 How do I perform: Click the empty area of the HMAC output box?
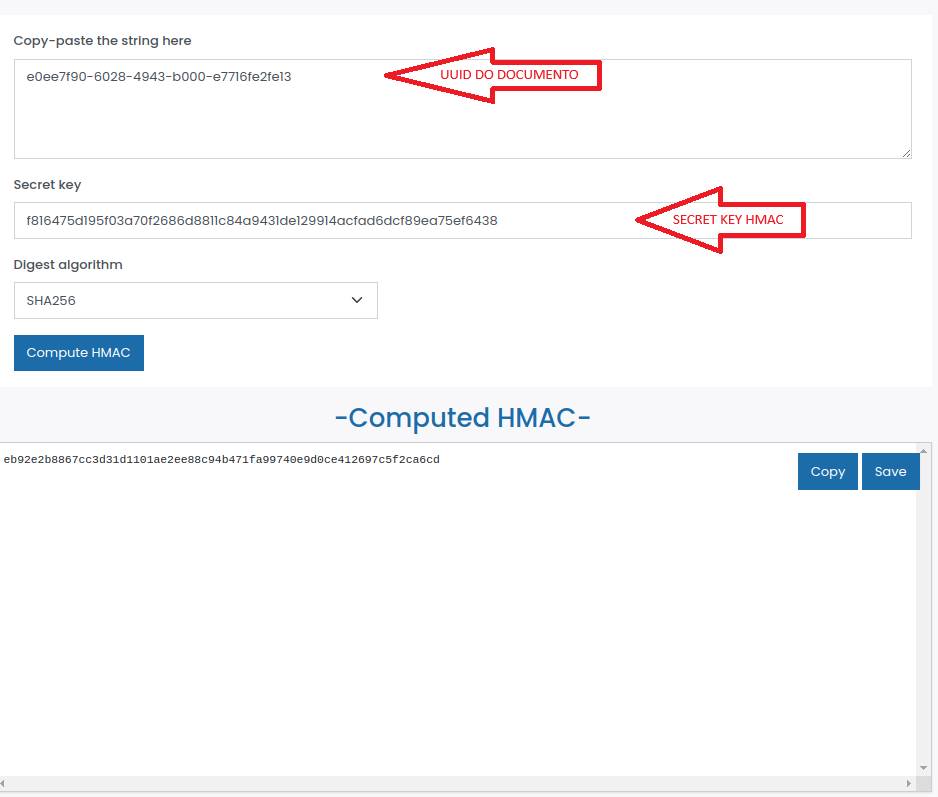coord(450,630)
